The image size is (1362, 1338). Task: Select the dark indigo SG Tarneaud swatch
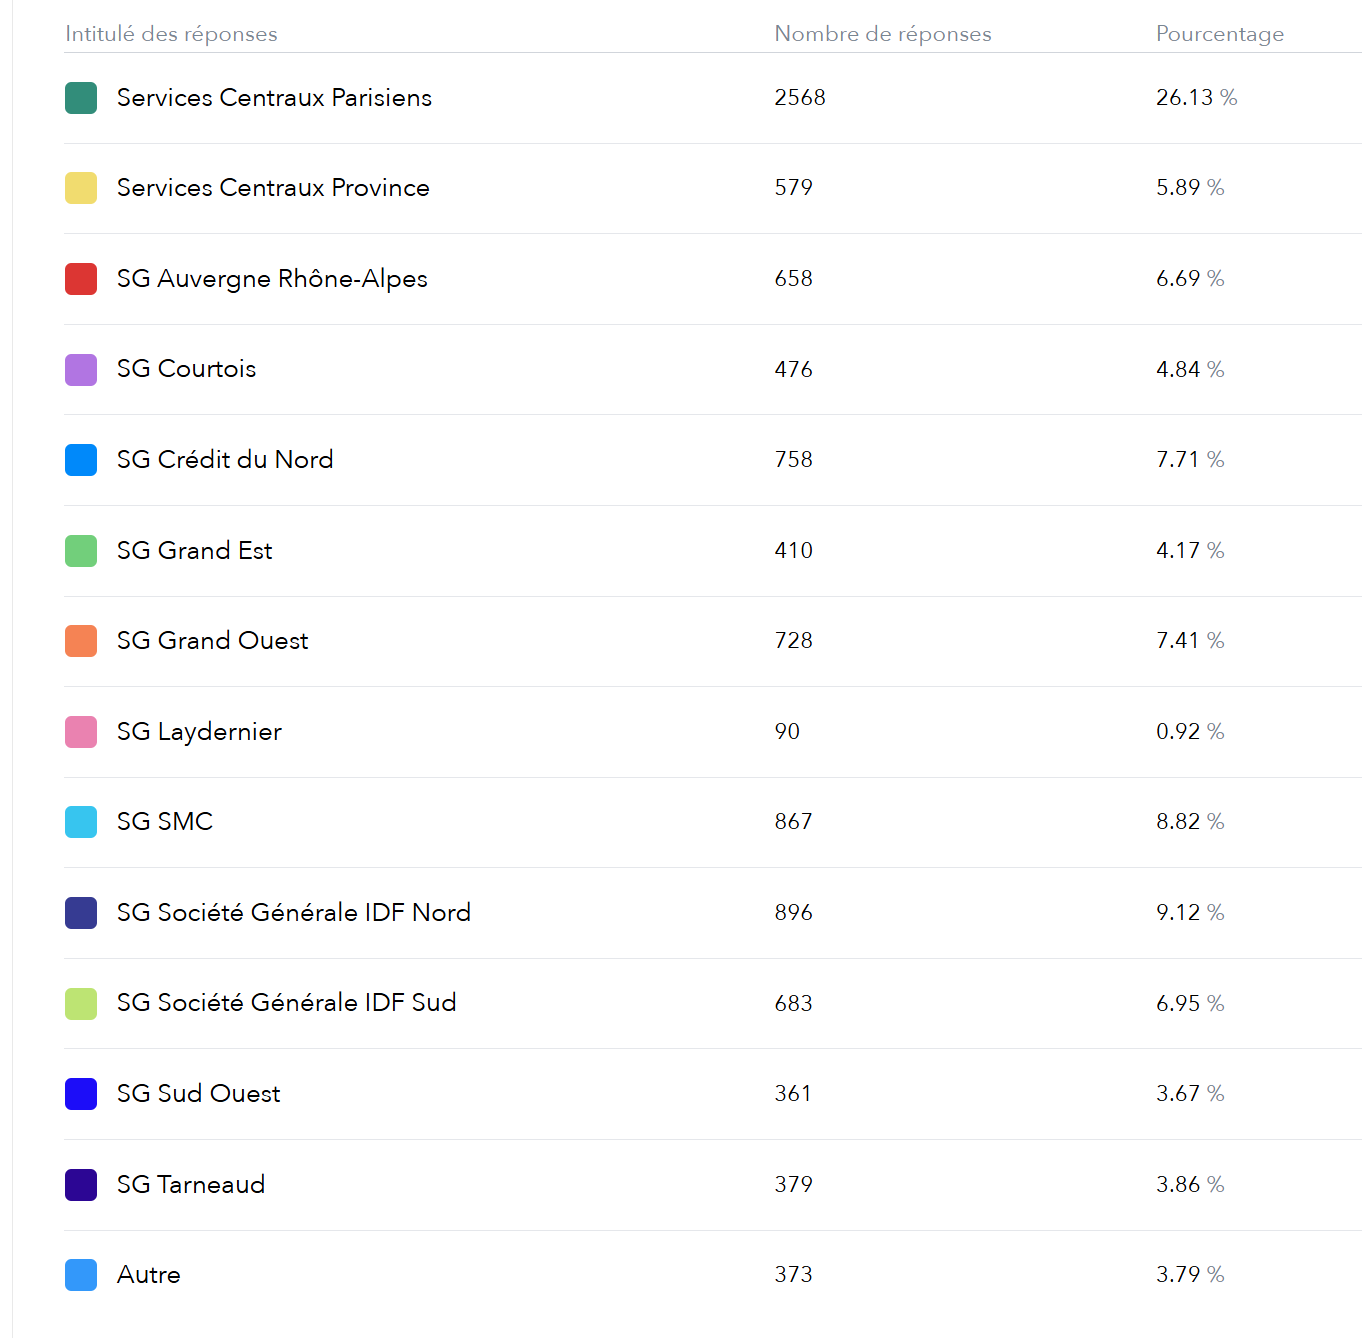click(x=81, y=1185)
